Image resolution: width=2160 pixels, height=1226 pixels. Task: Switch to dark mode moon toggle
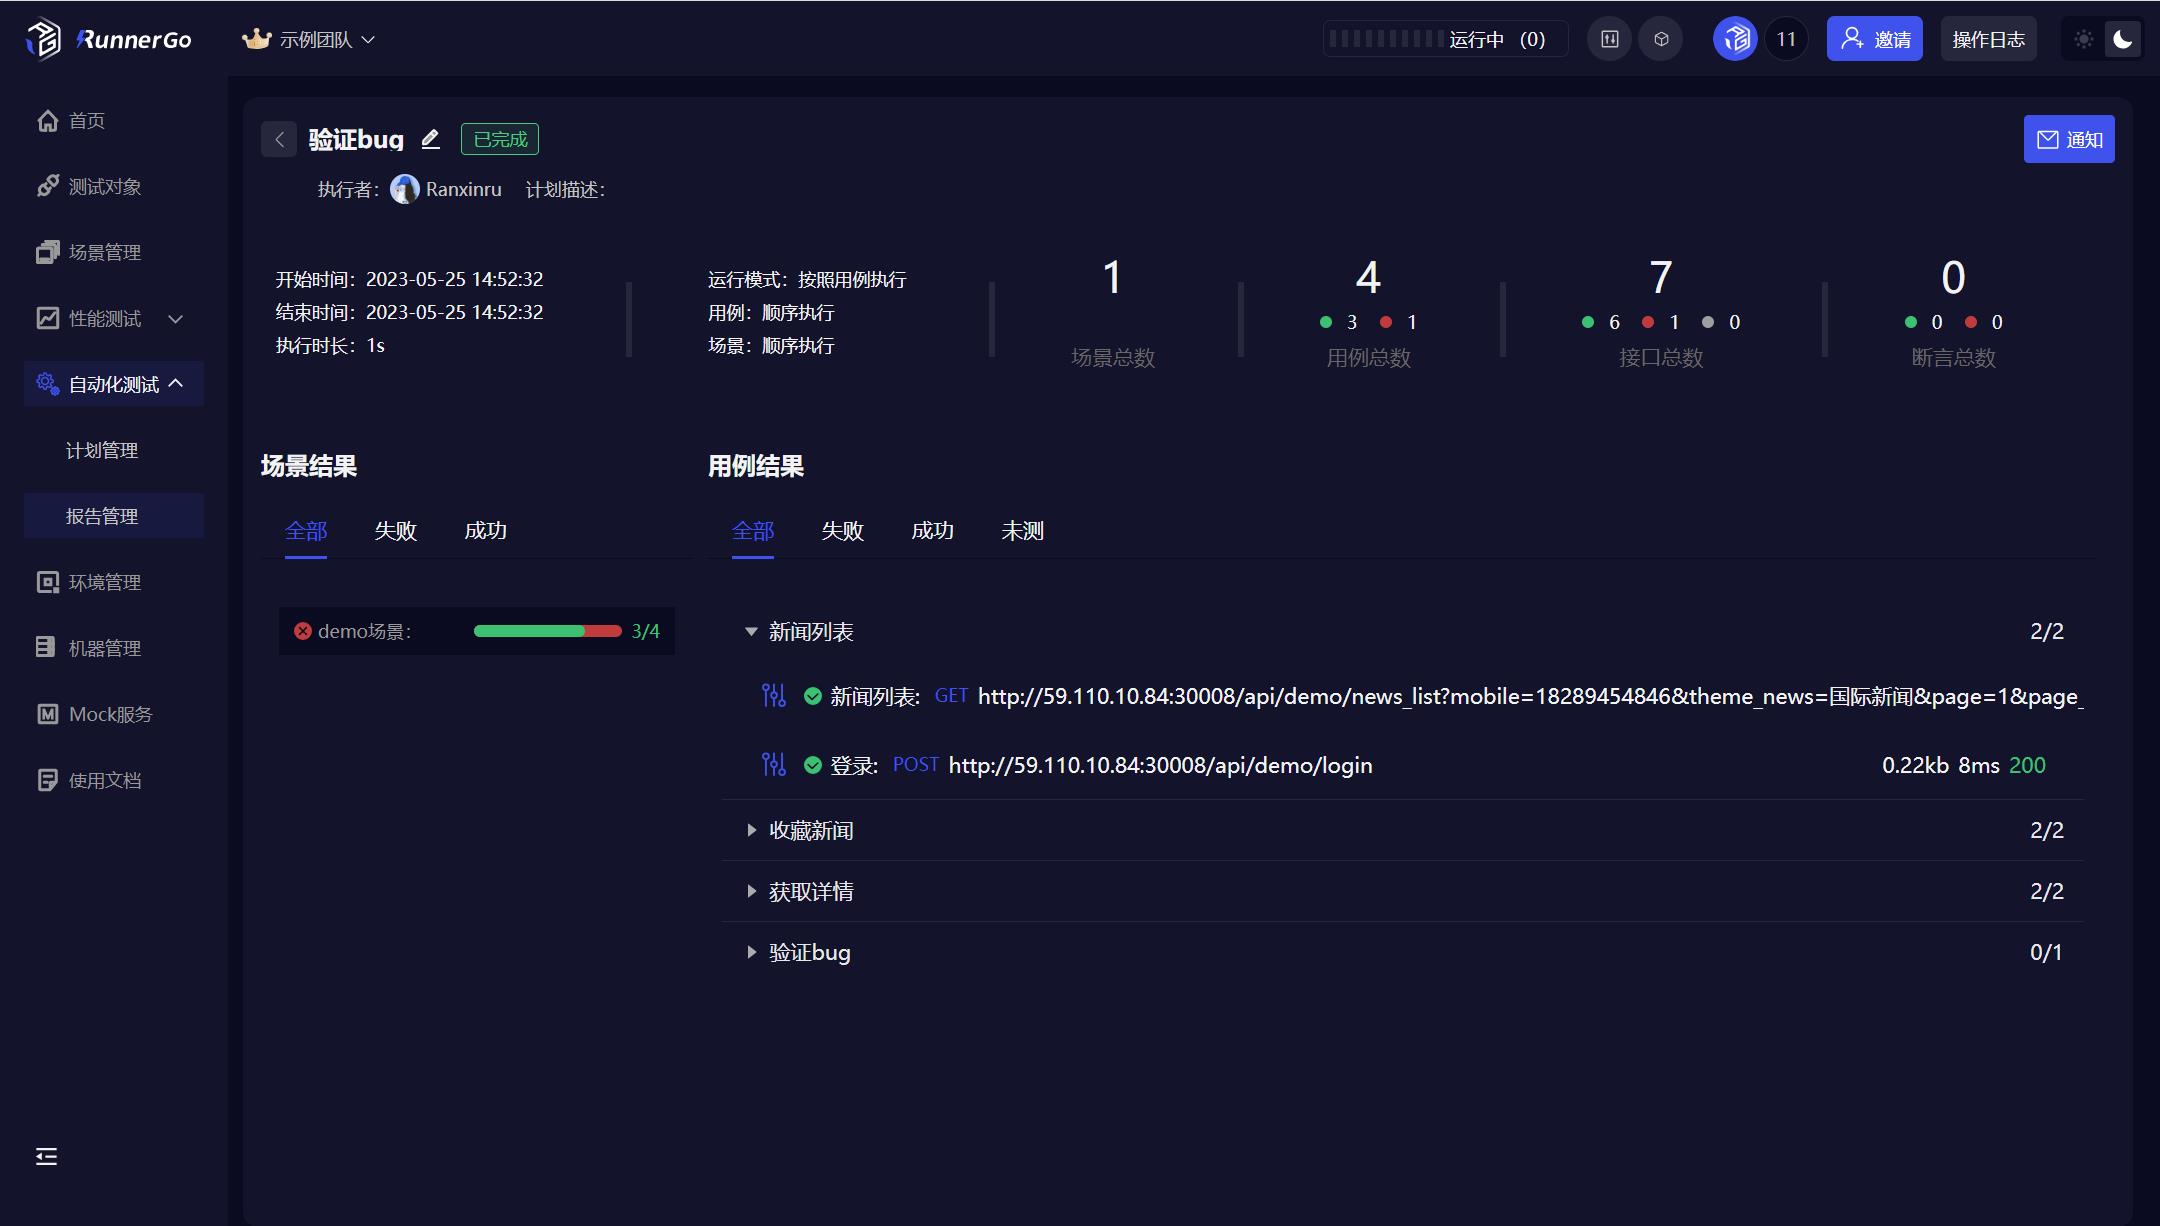(2123, 39)
